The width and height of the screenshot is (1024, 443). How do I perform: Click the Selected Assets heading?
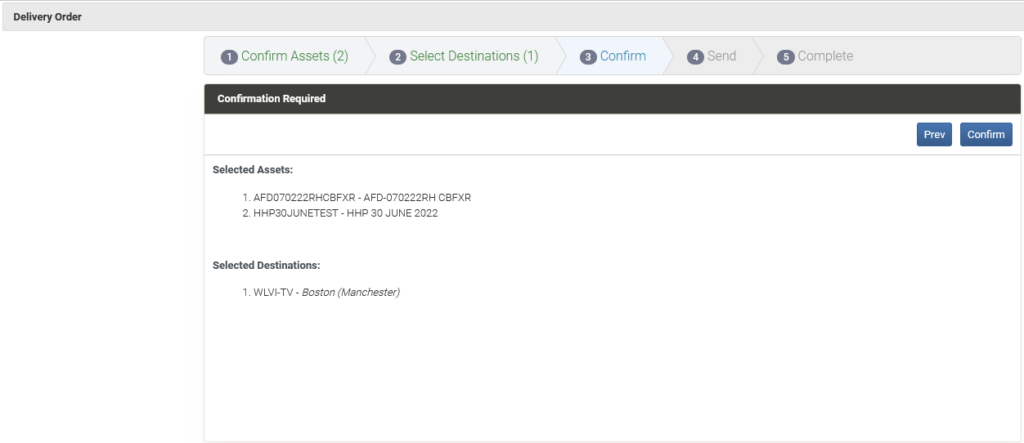point(253,170)
